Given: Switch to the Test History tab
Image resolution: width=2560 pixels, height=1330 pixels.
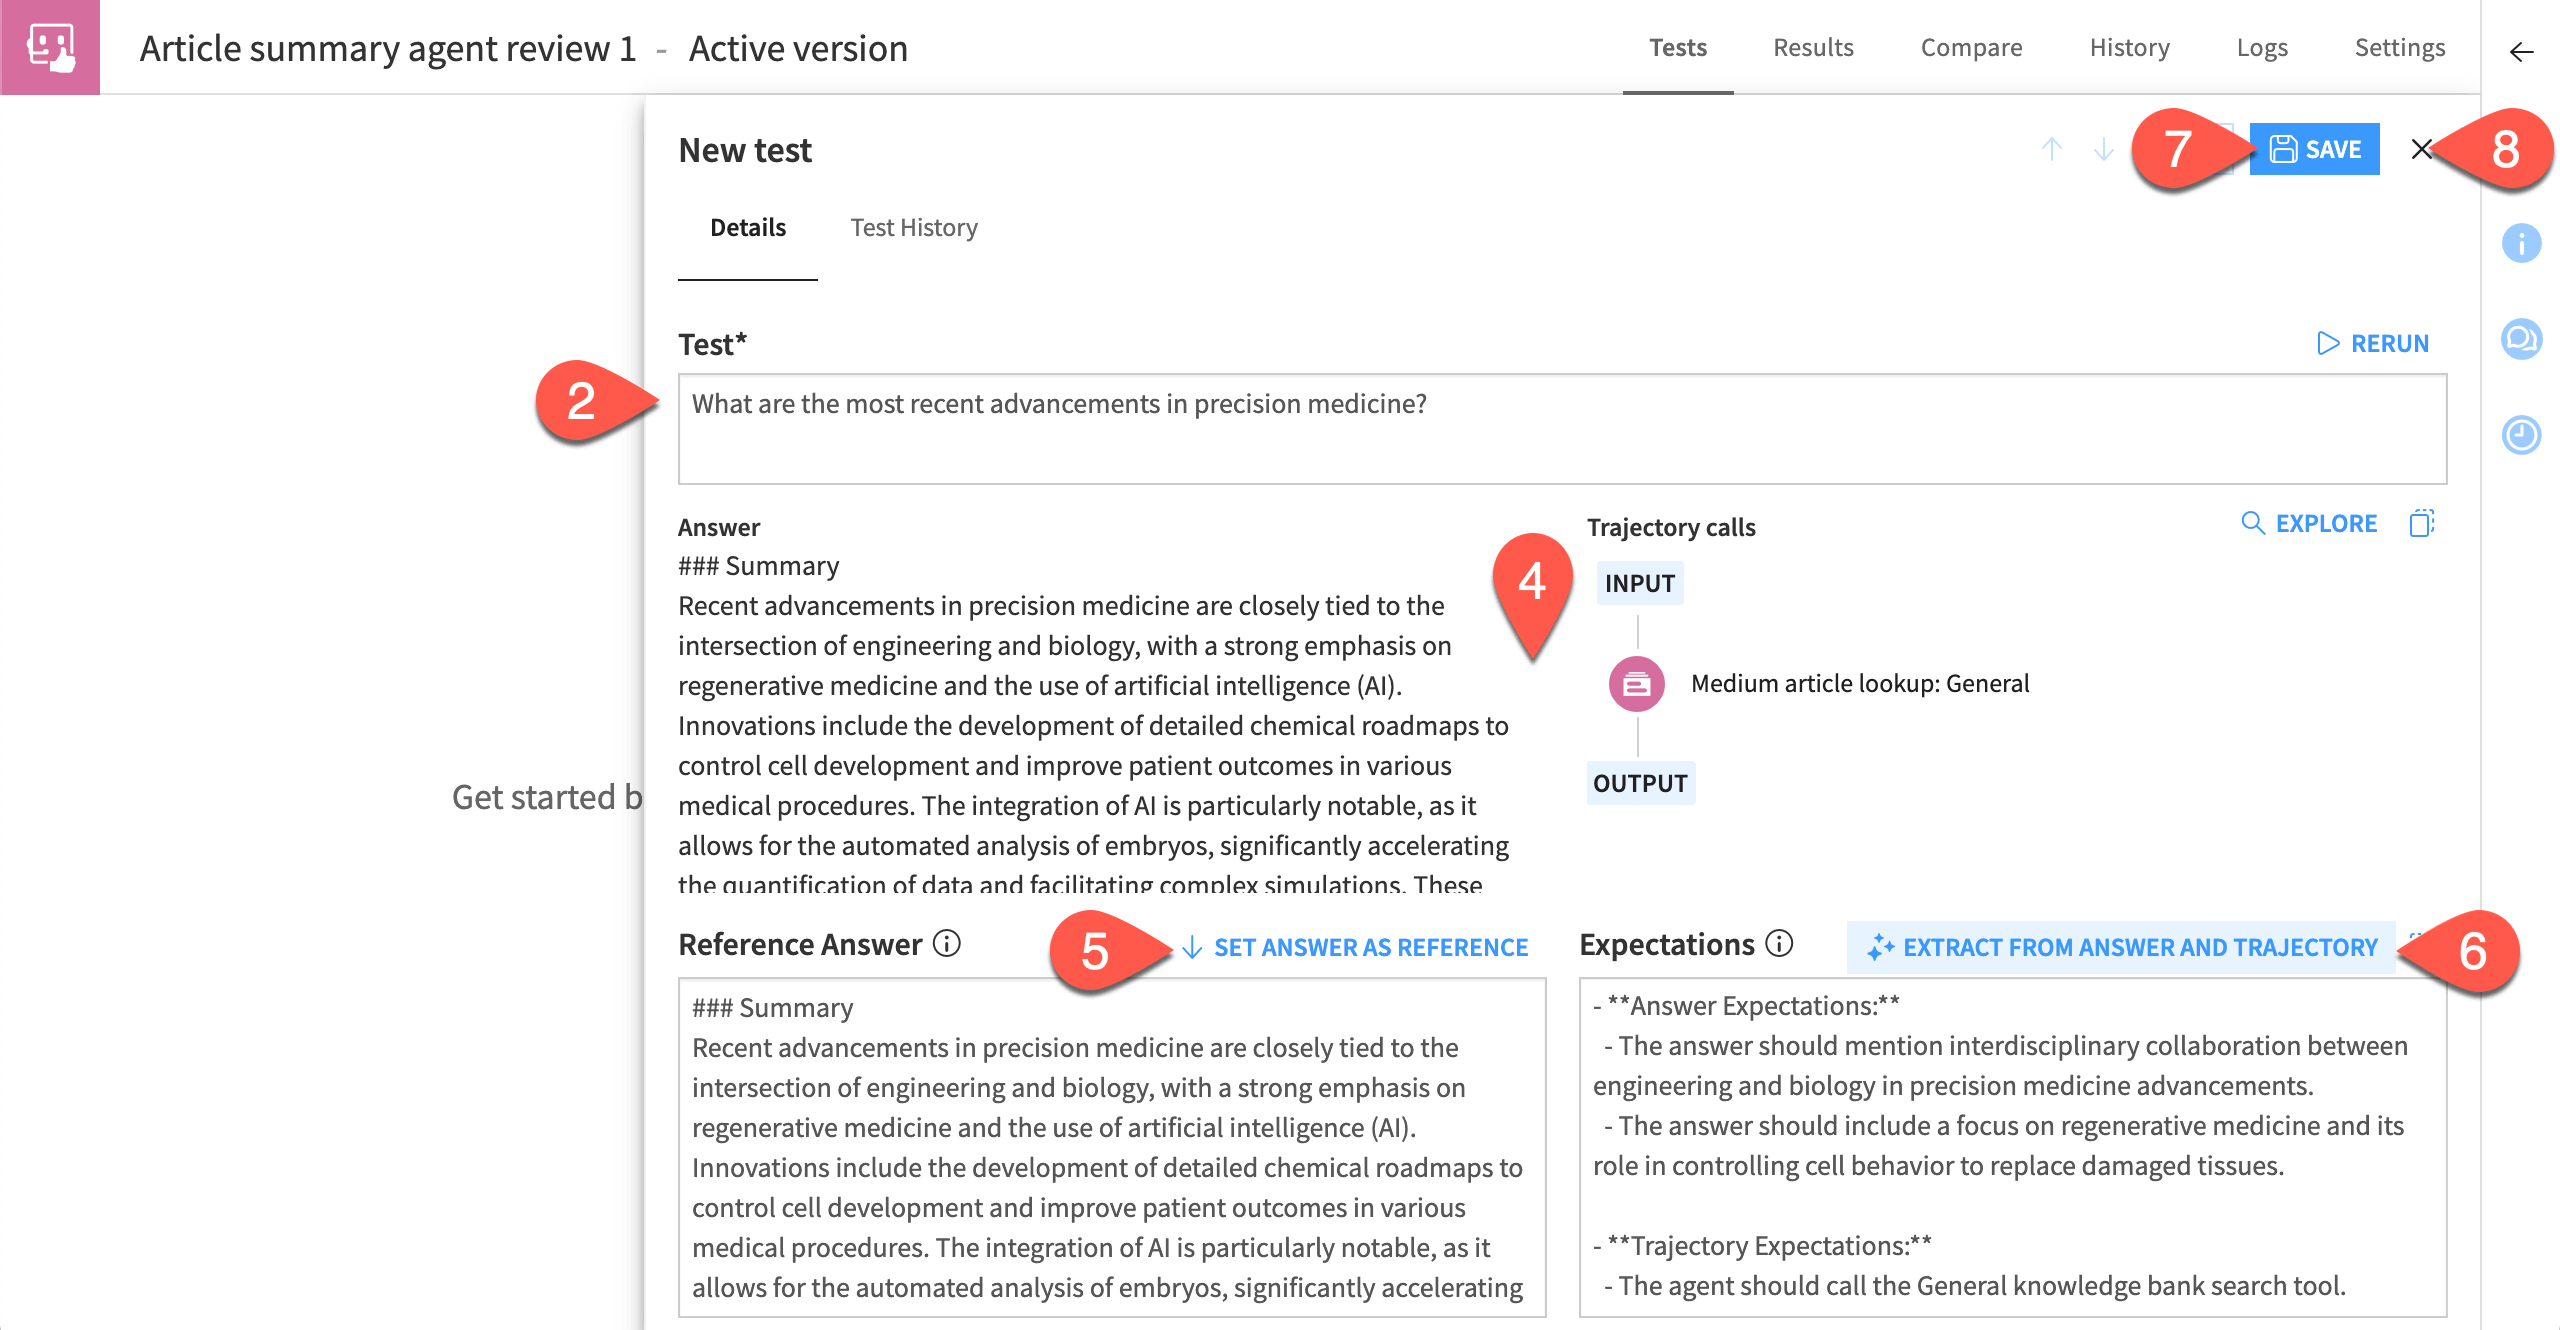Looking at the screenshot, I should click(x=914, y=227).
